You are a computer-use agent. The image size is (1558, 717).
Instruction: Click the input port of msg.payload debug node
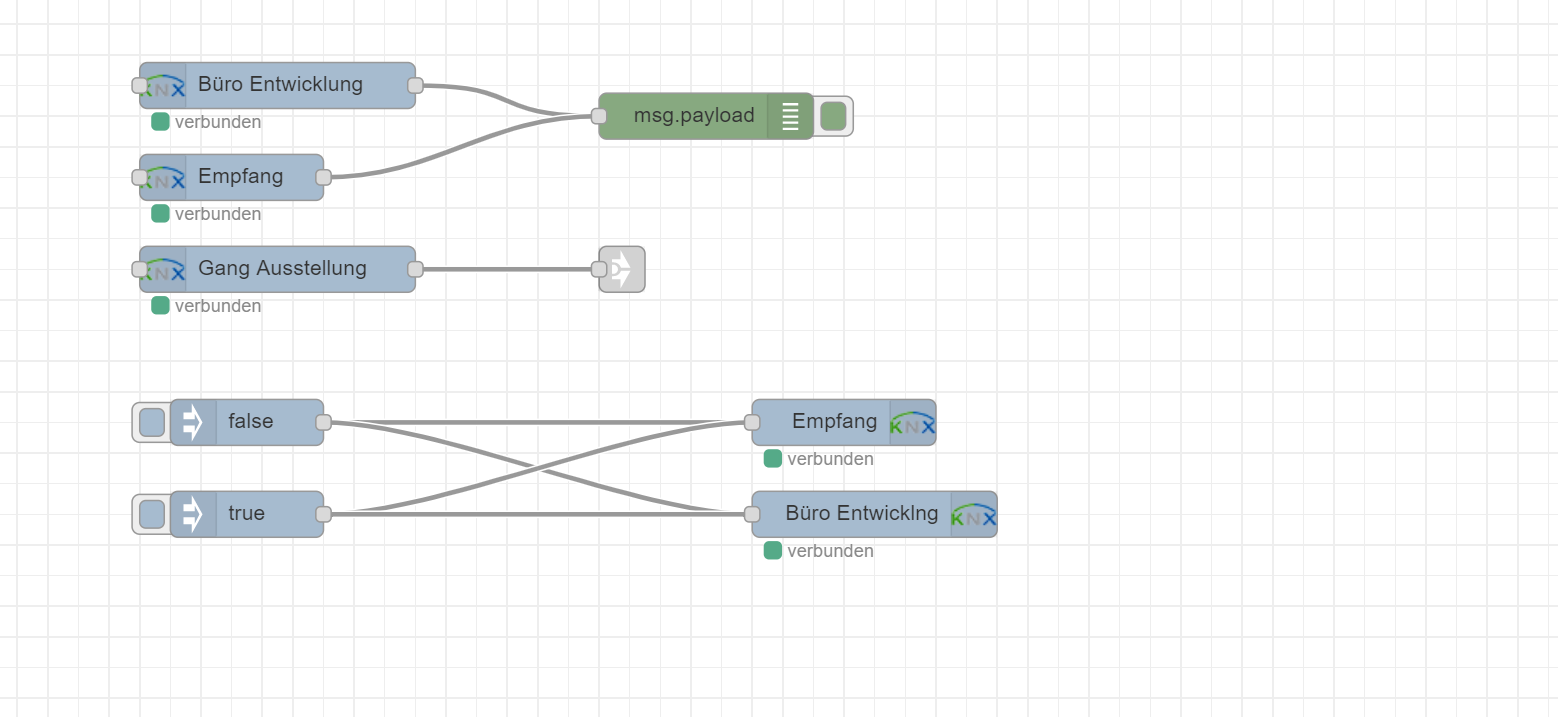[599, 117]
